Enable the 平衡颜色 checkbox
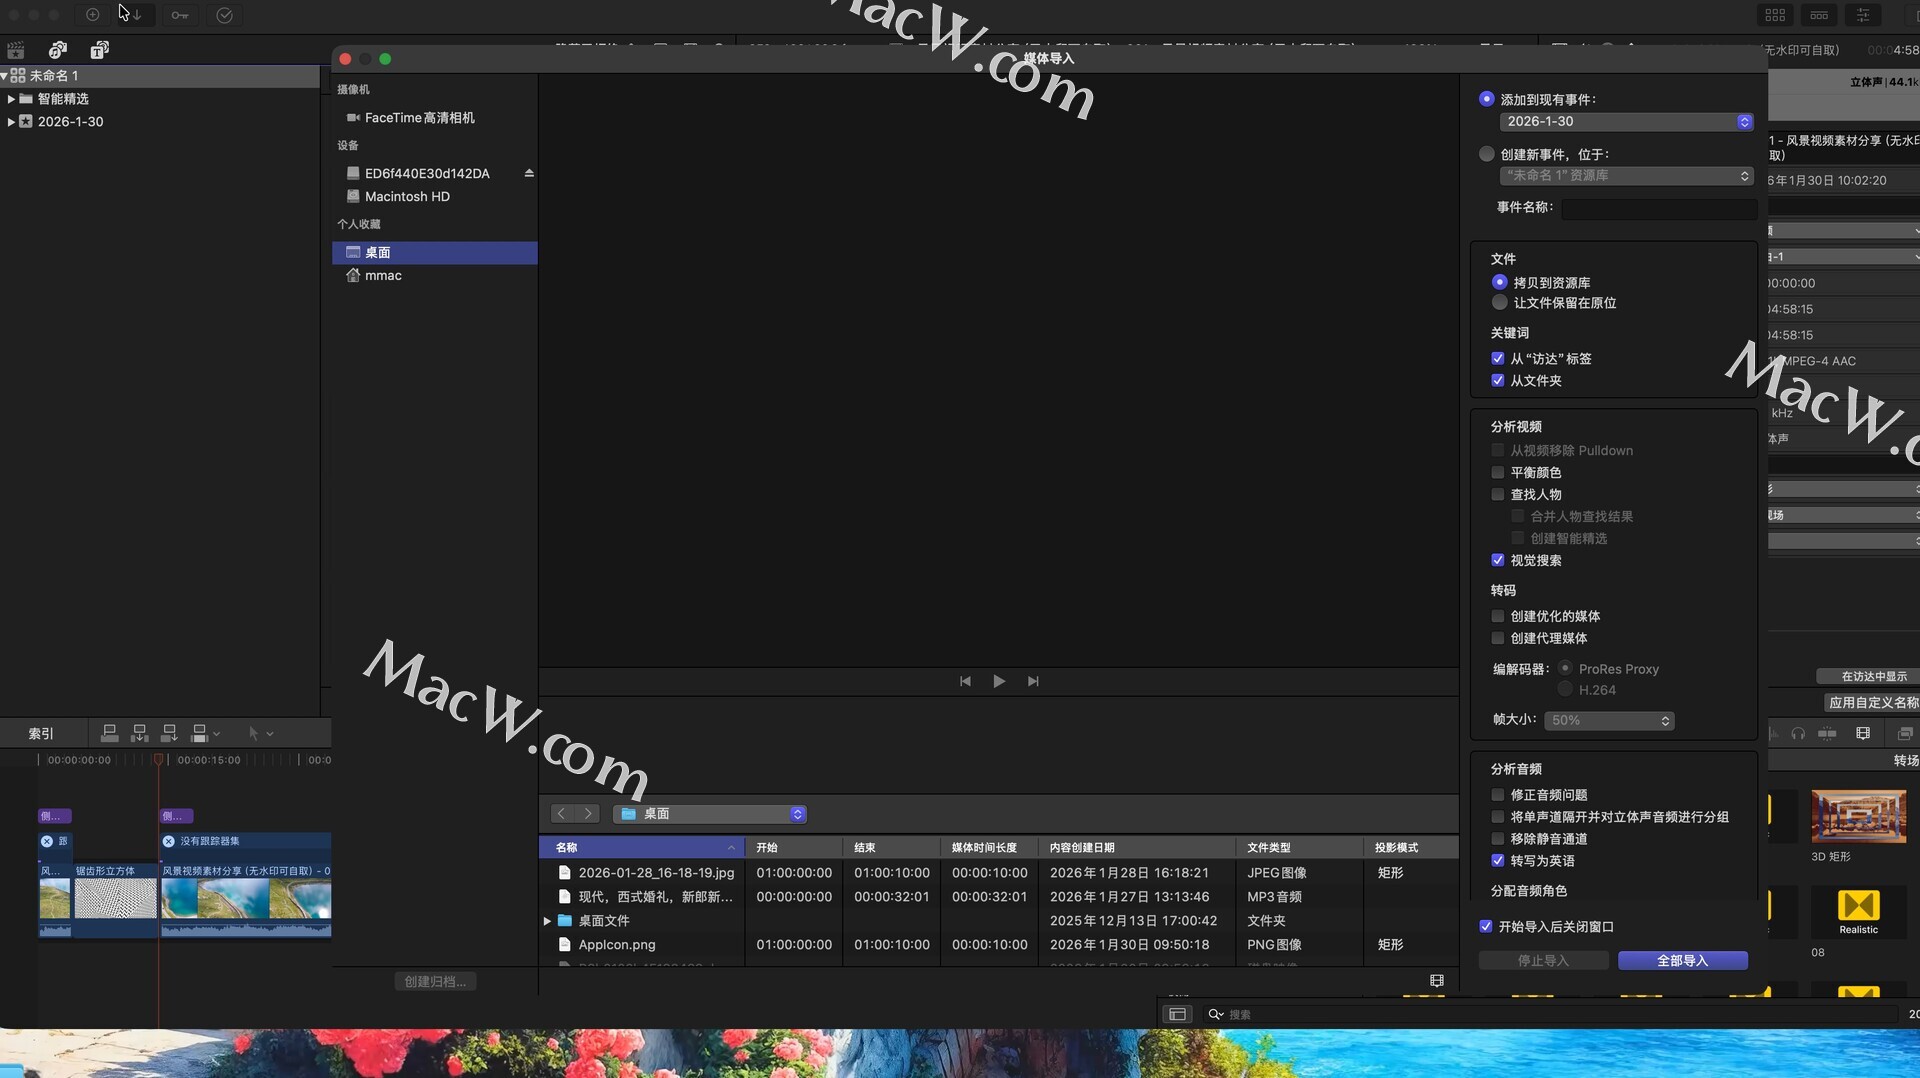 1498,473
